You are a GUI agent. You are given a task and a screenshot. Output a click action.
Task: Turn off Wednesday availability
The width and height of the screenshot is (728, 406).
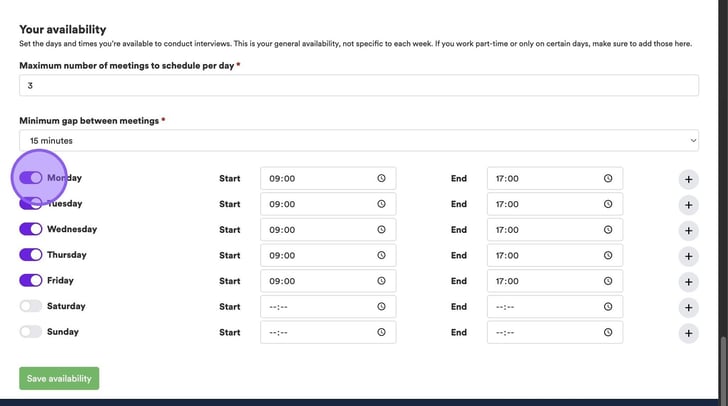[x=31, y=229]
